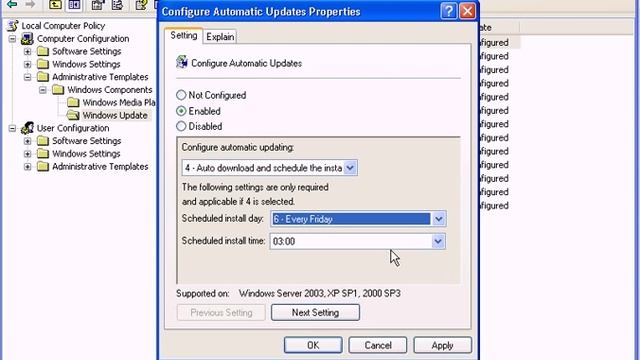640x360 pixels.
Task: Open the Help icon in the console toolbar
Action: click(141, 4)
